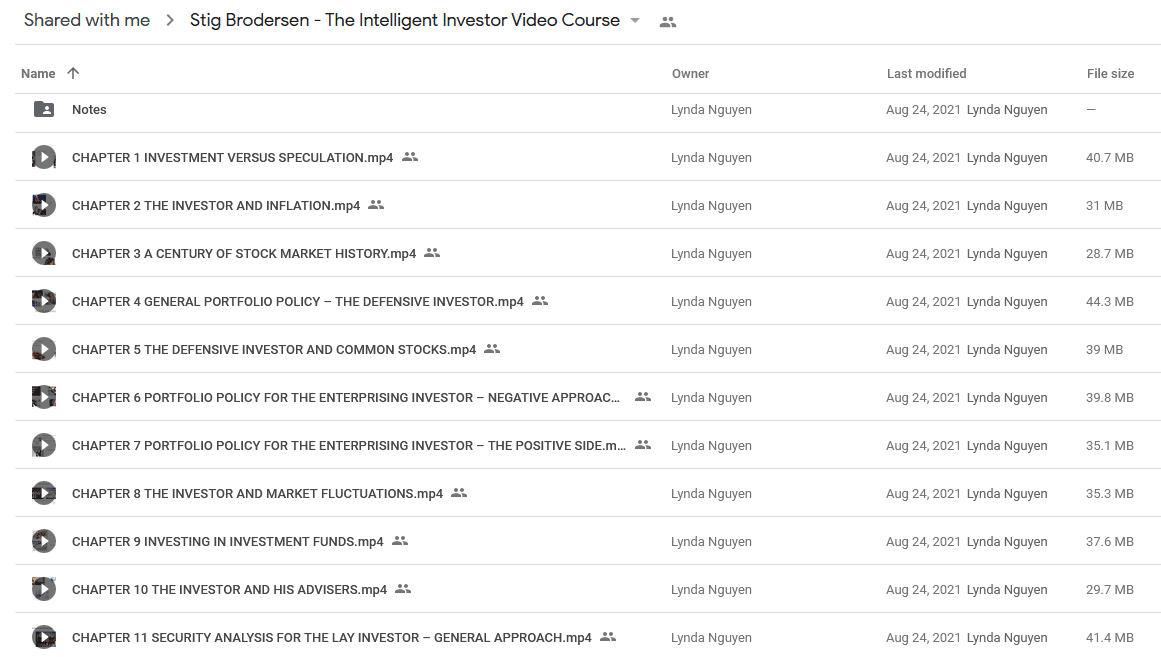Click the 31 MB file size value
Screen dimensions: 1161x657
pos(1105,206)
